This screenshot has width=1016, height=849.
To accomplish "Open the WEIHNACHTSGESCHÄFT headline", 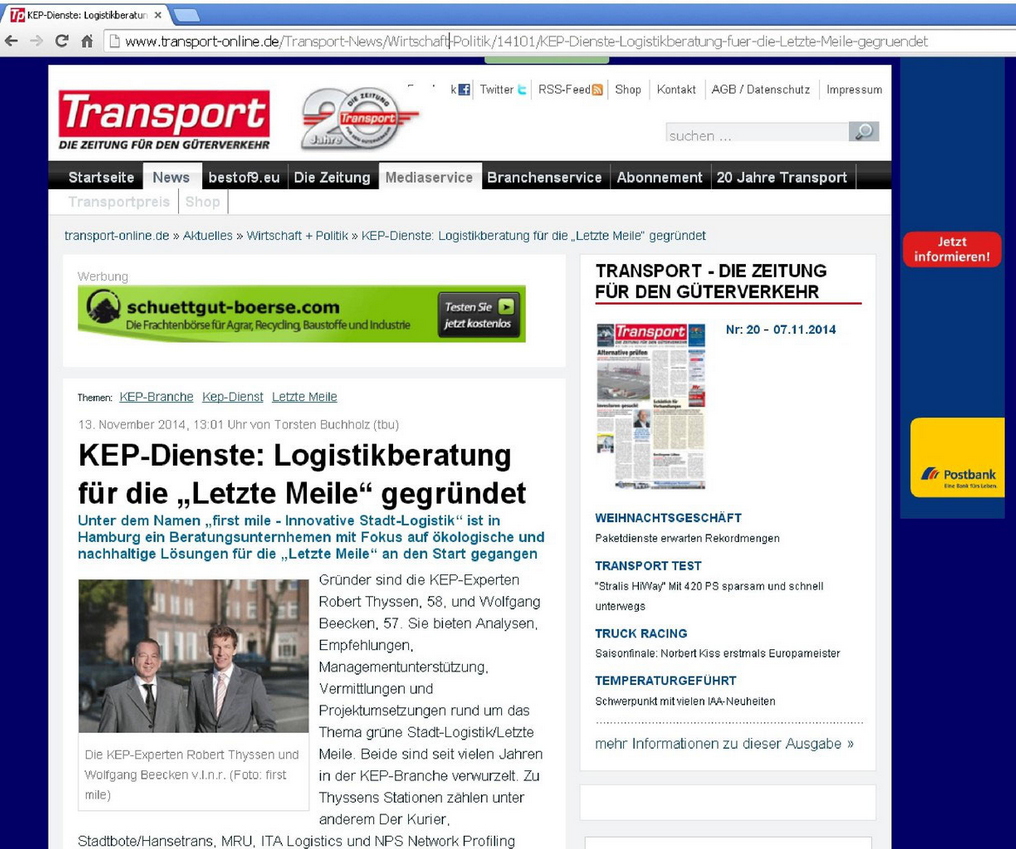I will click(x=668, y=518).
